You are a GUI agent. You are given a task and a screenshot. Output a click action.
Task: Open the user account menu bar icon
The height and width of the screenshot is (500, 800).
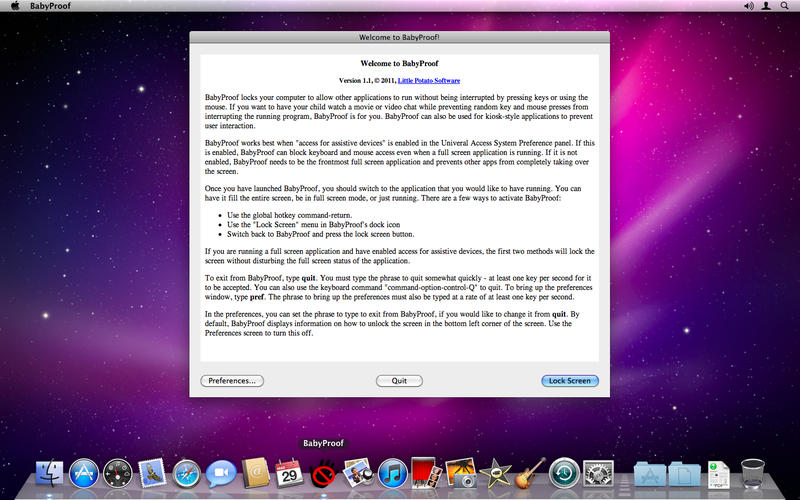pos(766,6)
